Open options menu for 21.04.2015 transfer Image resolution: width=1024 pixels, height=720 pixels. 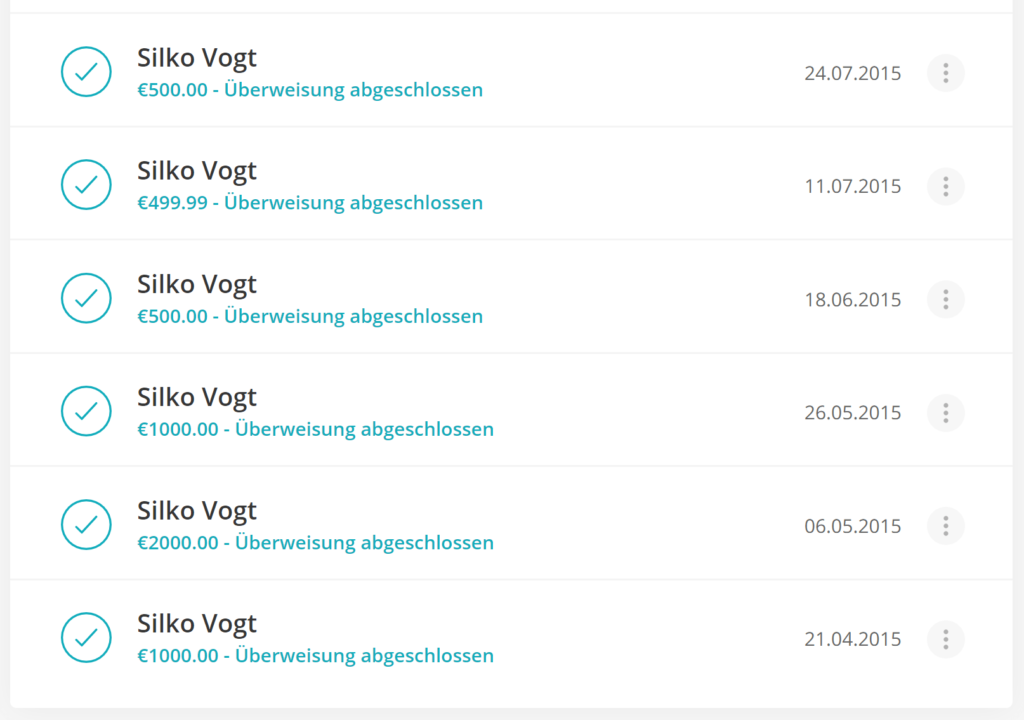click(946, 639)
